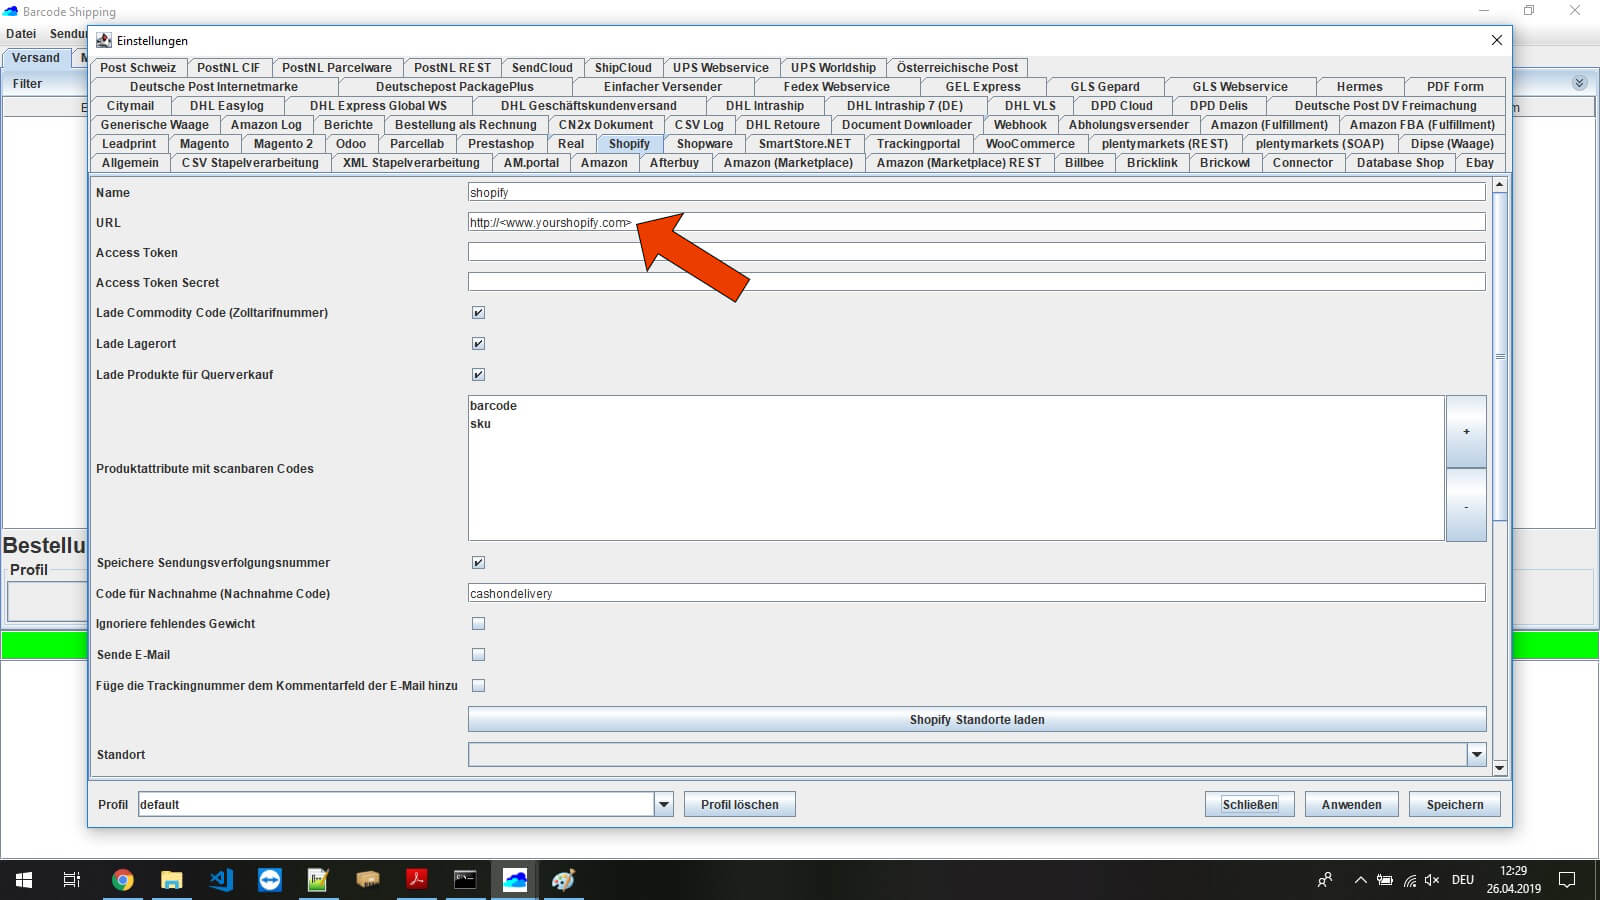
Task: Click Schließen button
Action: coord(1249,804)
